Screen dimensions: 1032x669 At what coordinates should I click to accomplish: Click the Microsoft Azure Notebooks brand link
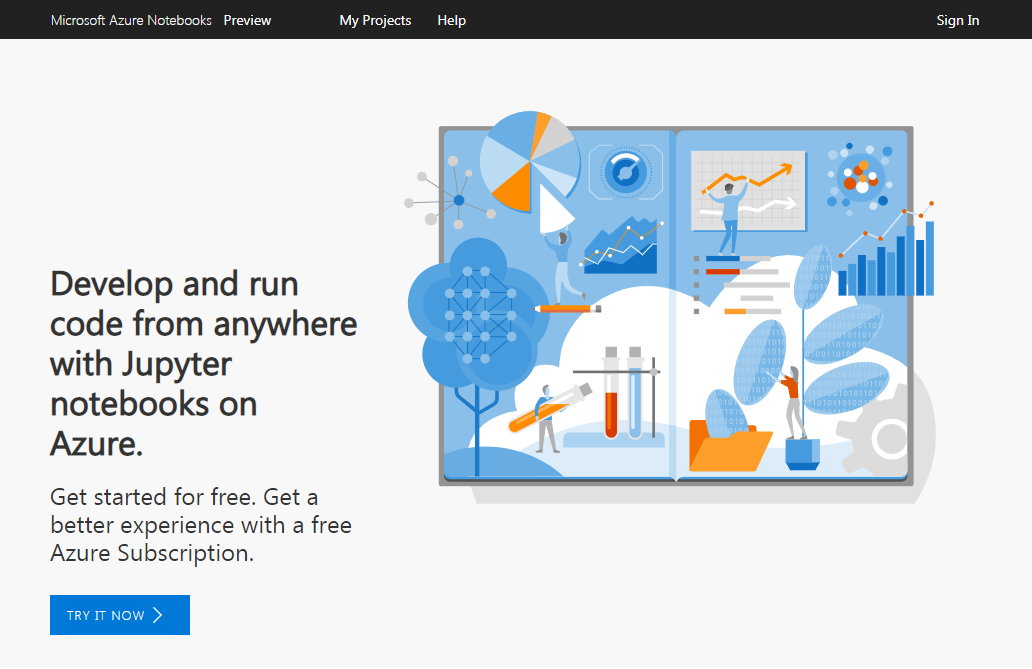[131, 20]
